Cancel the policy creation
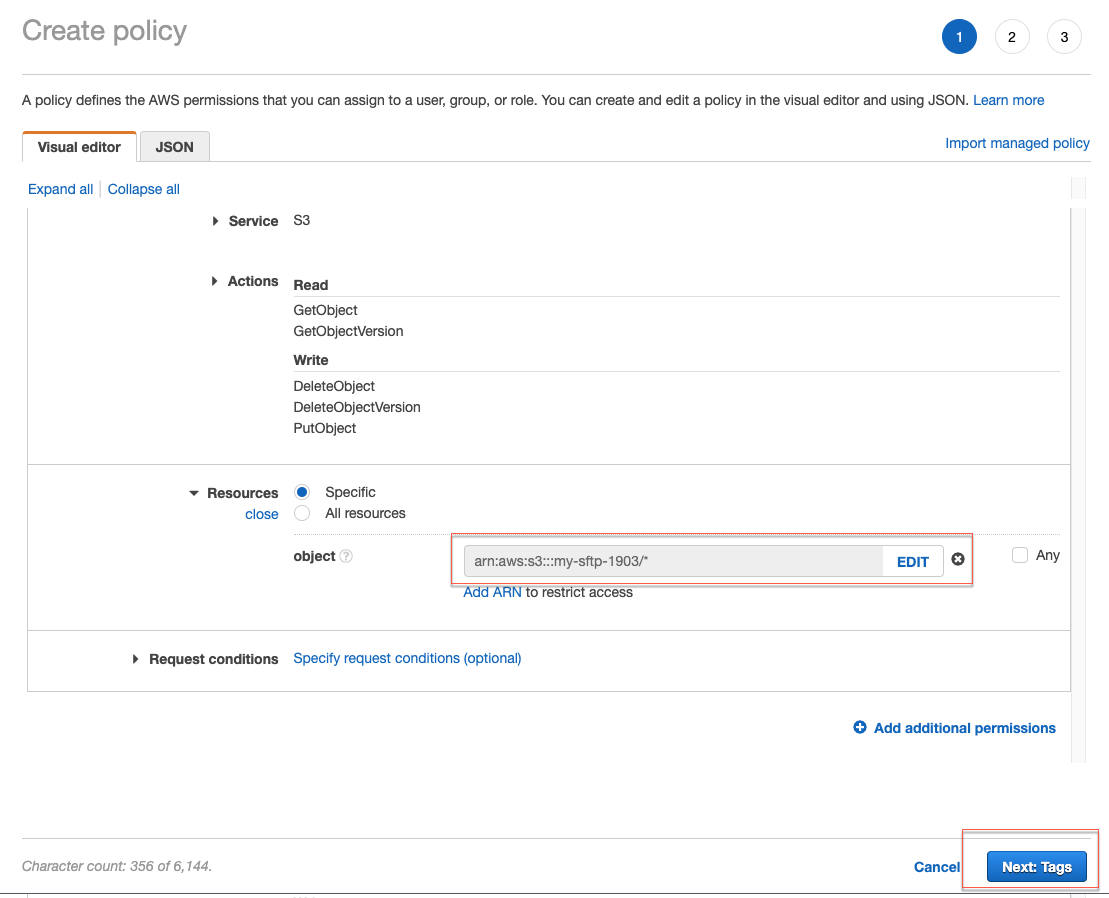1109x898 pixels. [x=936, y=867]
